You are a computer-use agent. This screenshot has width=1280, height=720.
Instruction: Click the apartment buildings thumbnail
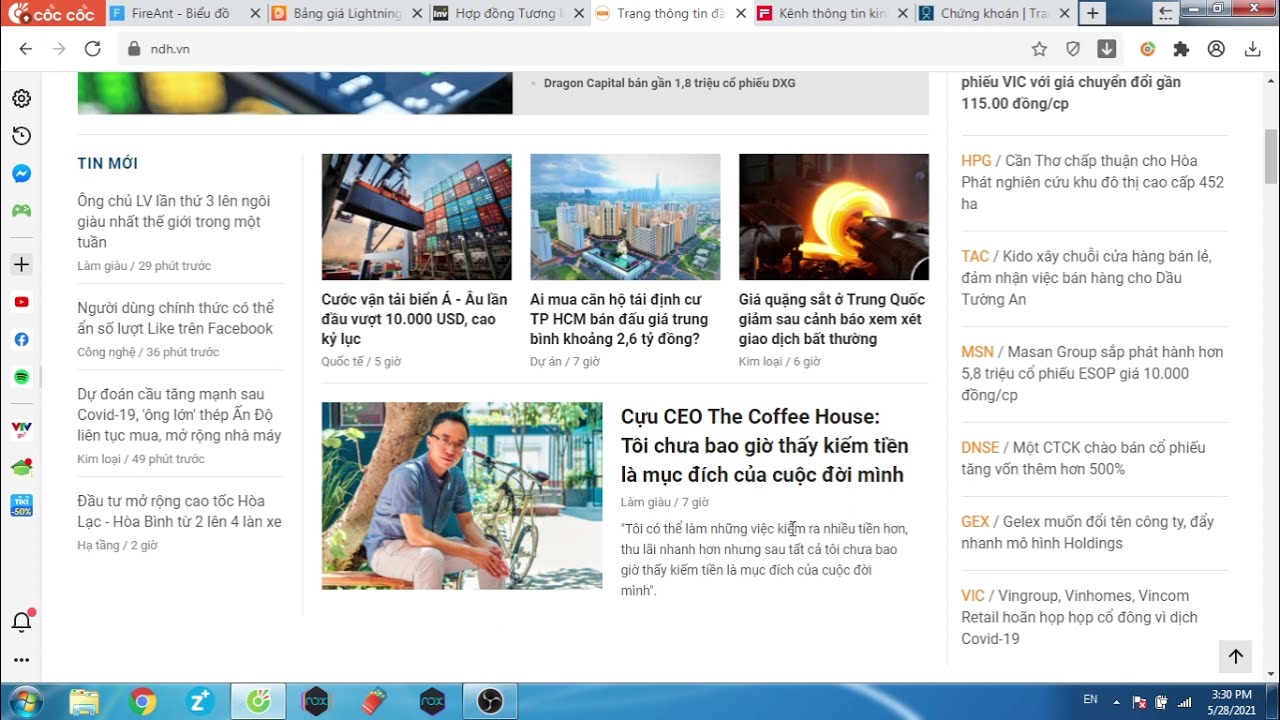click(x=625, y=217)
